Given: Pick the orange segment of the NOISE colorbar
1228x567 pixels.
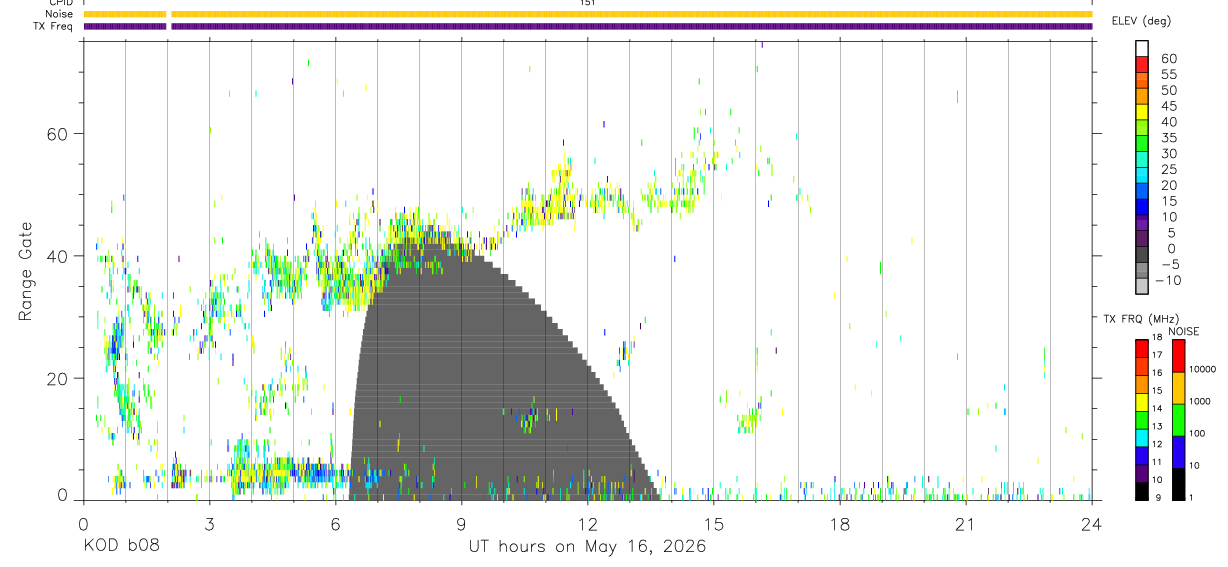Looking at the screenshot, I should pos(1178,388).
